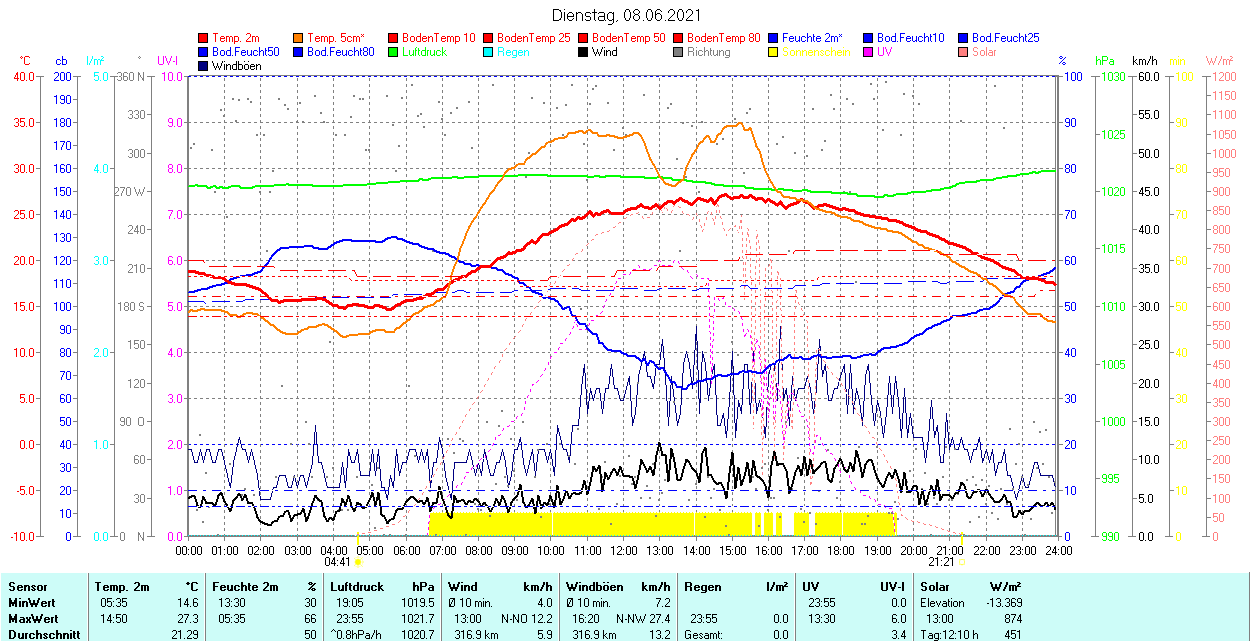The height and width of the screenshot is (641, 1250).
Task: Click the magenta UV legend swatch
Action: coord(869,52)
